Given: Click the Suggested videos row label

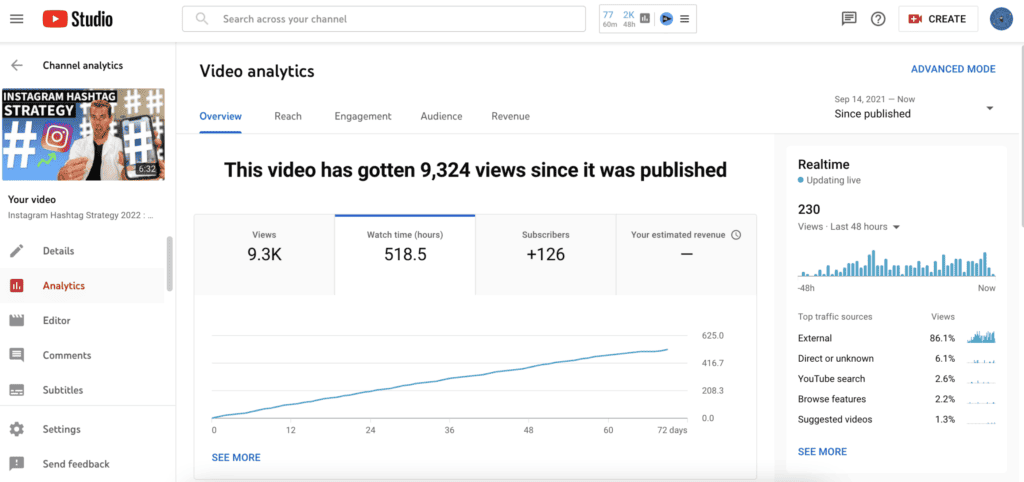Looking at the screenshot, I should 835,419.
